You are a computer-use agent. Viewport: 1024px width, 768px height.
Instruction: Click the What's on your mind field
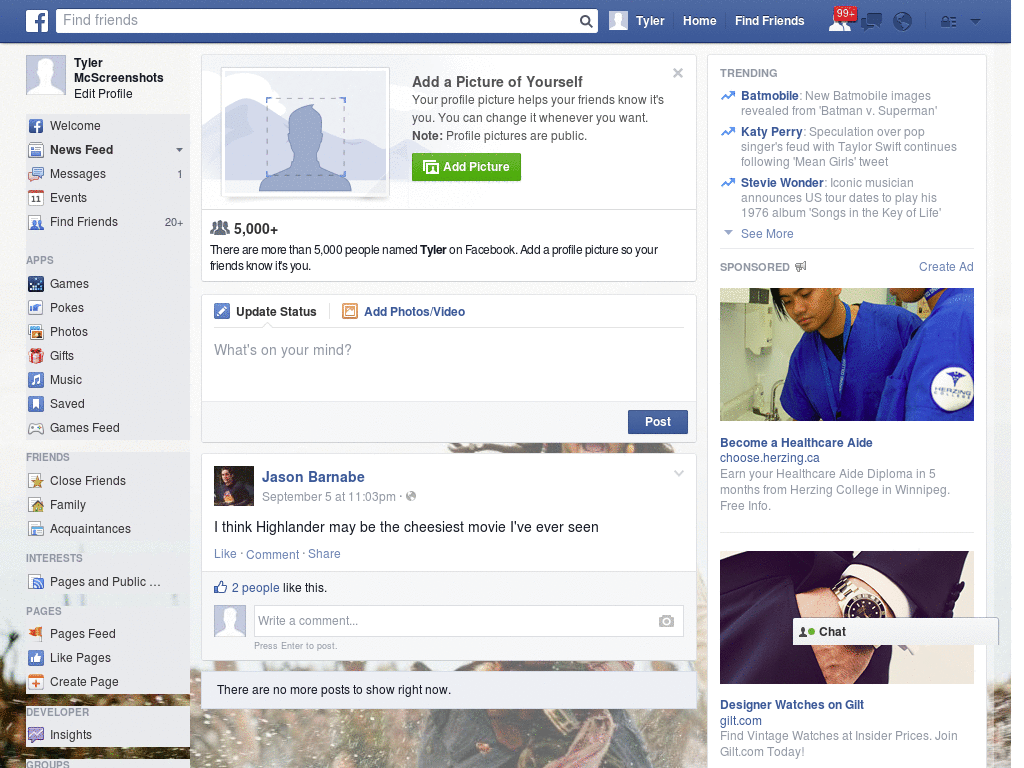449,362
